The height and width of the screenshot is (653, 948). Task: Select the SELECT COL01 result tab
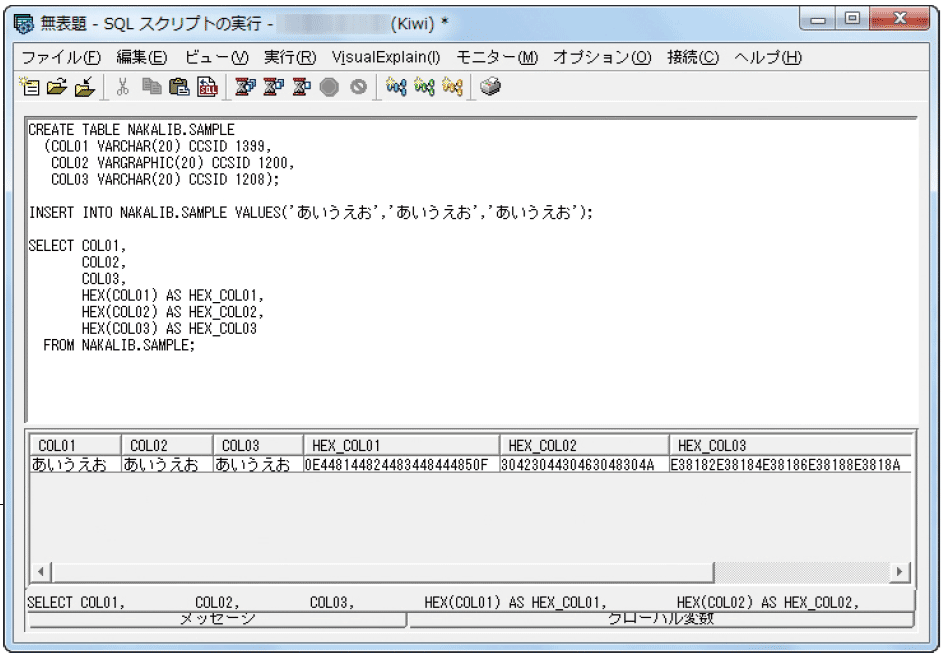(x=471, y=602)
